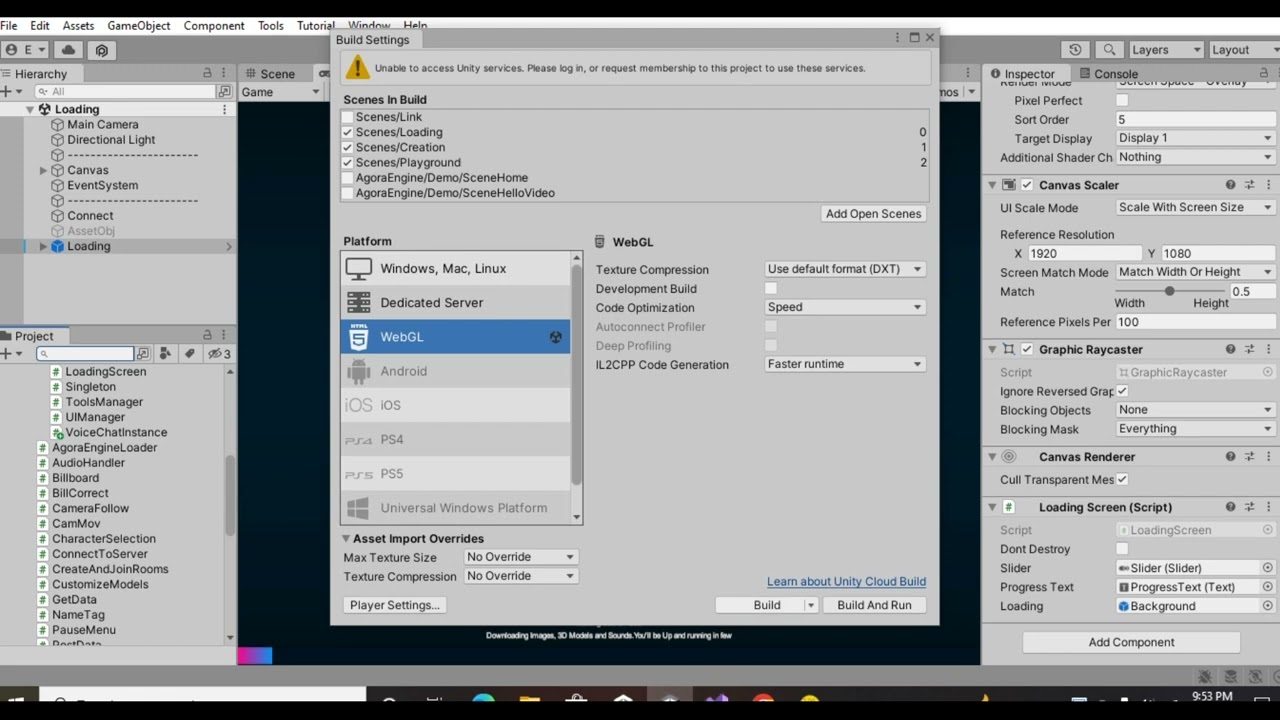Click Add Open Scenes button
The width and height of the screenshot is (1280, 720).
(873, 213)
